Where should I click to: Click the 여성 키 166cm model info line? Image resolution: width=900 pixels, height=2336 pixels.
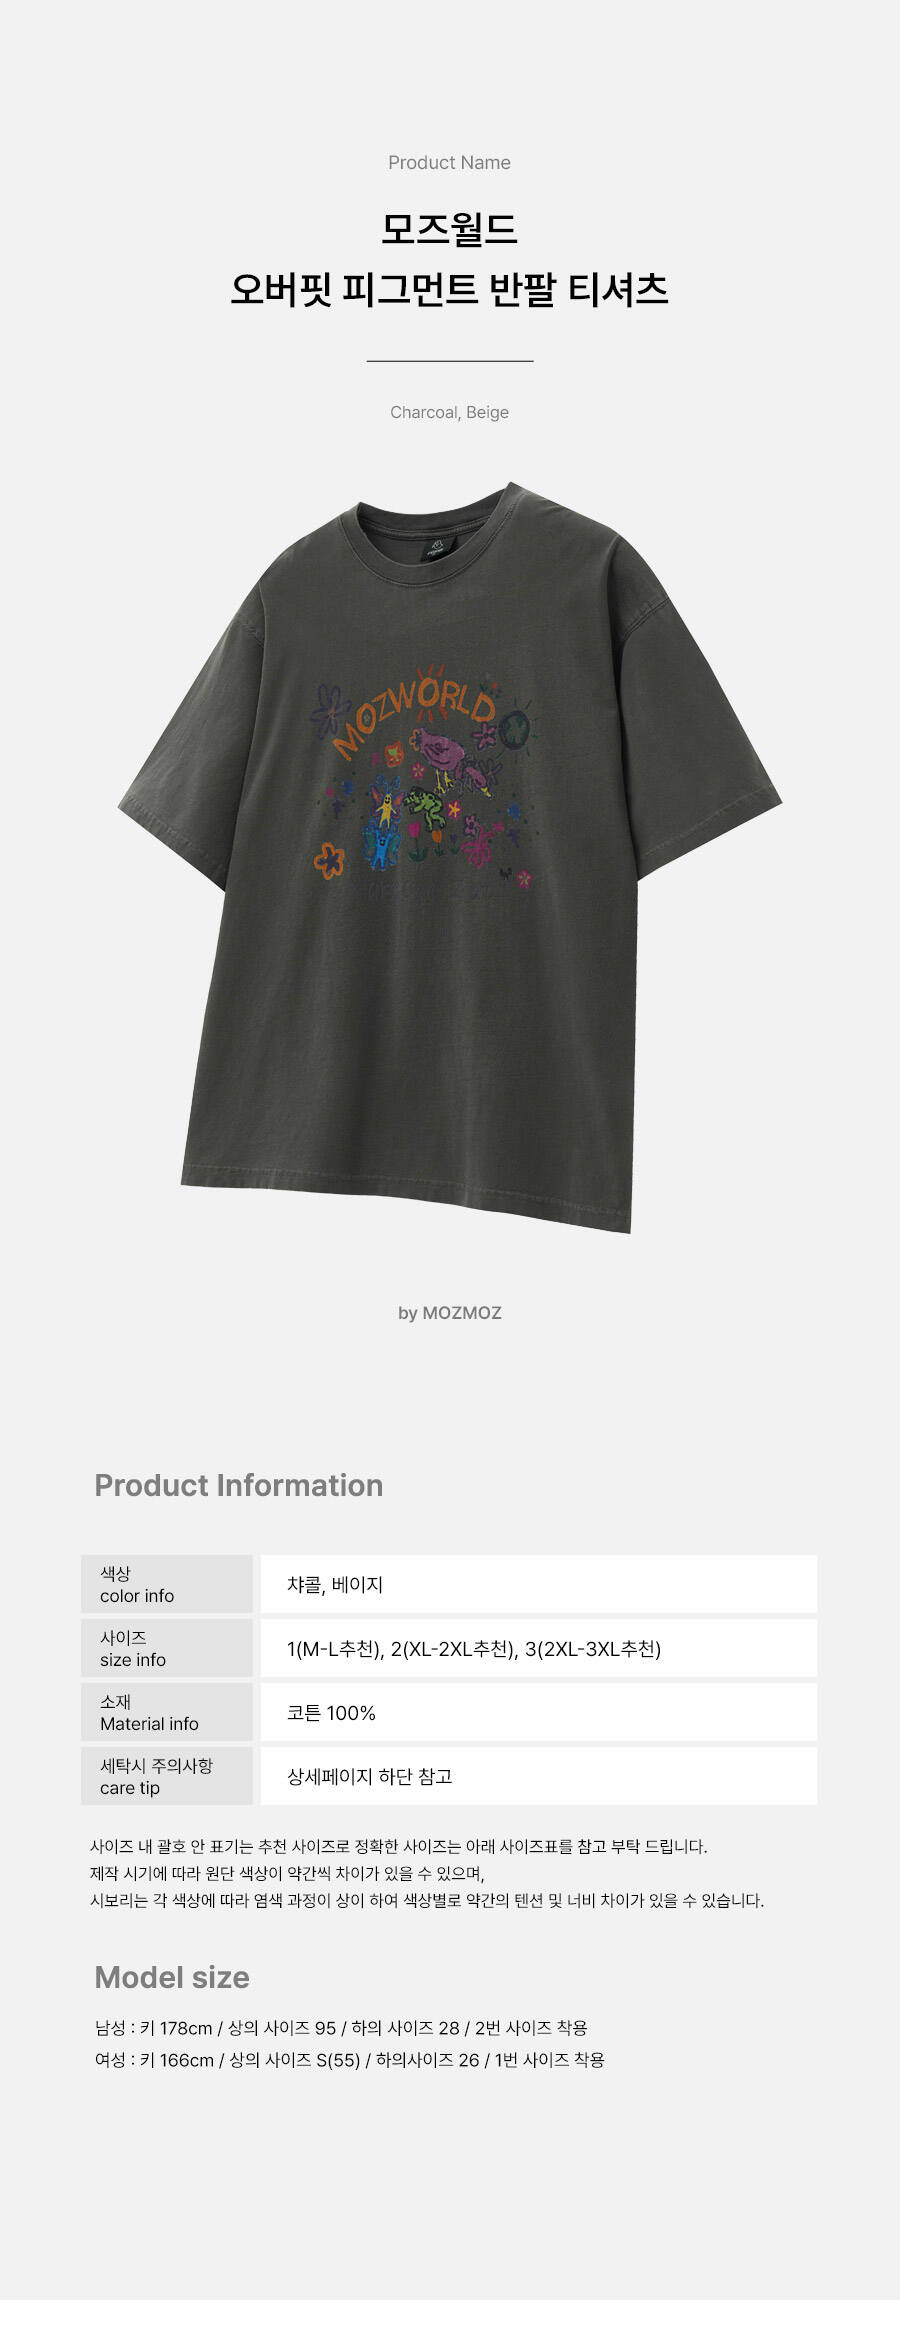(350, 2060)
